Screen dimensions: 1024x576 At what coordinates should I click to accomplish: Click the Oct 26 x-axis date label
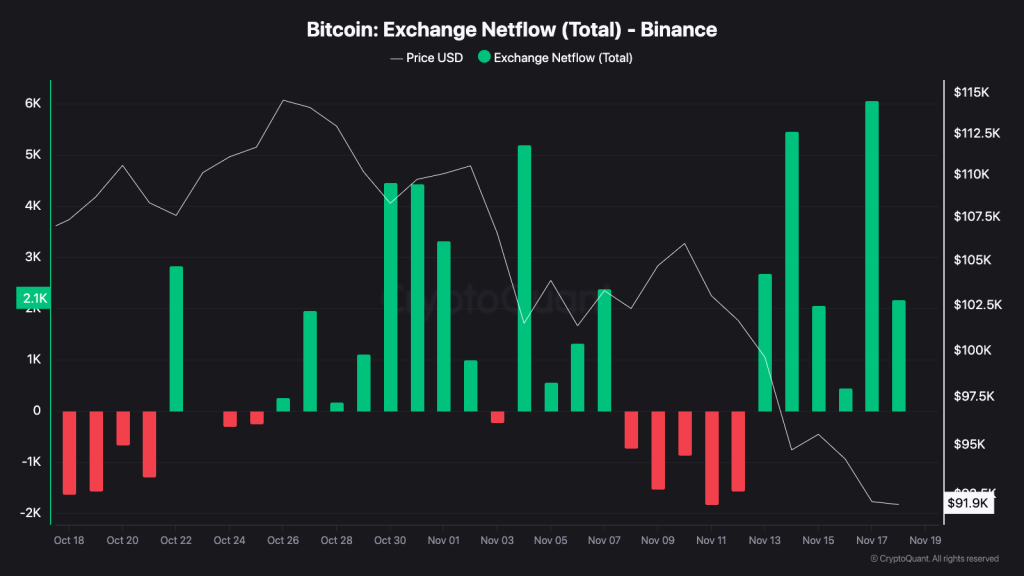283,541
